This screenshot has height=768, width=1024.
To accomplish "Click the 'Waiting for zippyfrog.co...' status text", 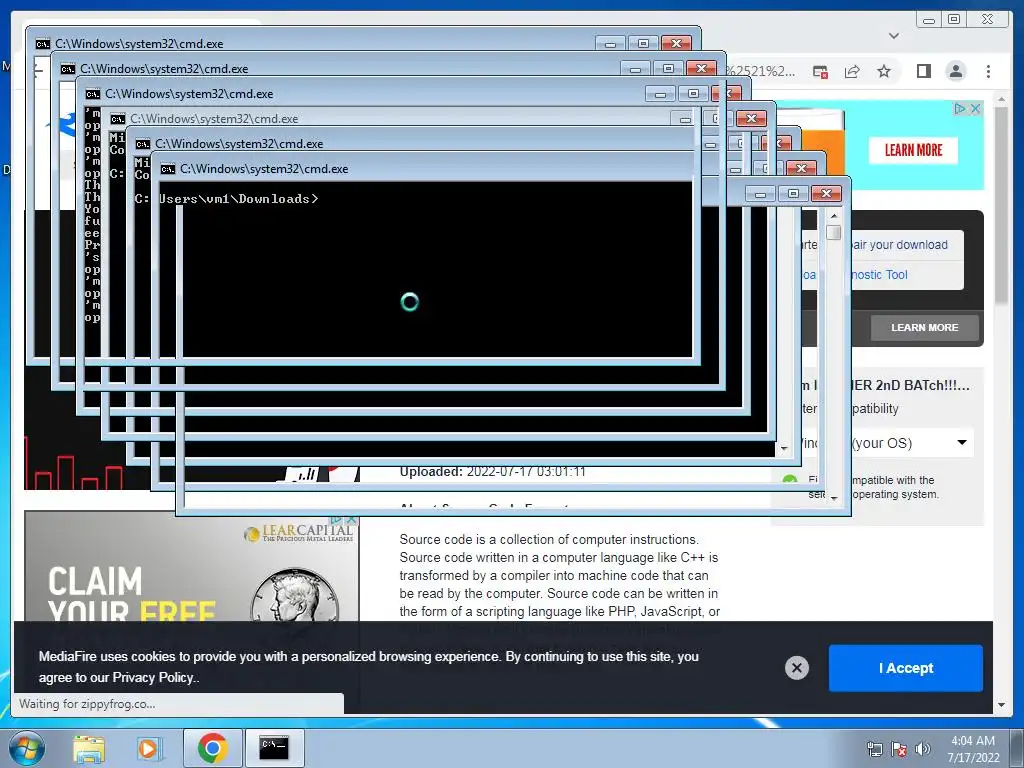I will pos(87,704).
